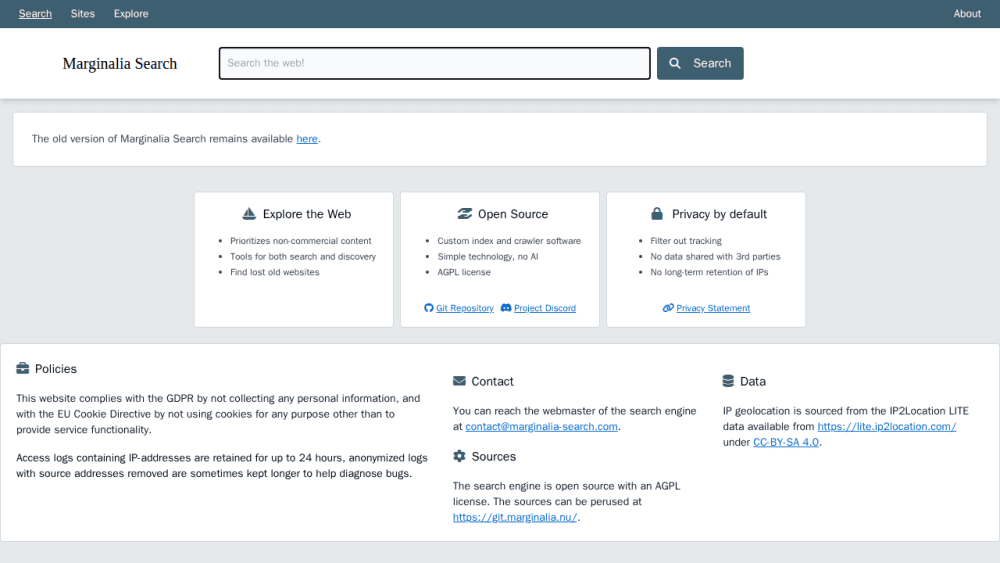Follow the 'here' link to old version
Screen dimensions: 1000x563
tap(307, 138)
